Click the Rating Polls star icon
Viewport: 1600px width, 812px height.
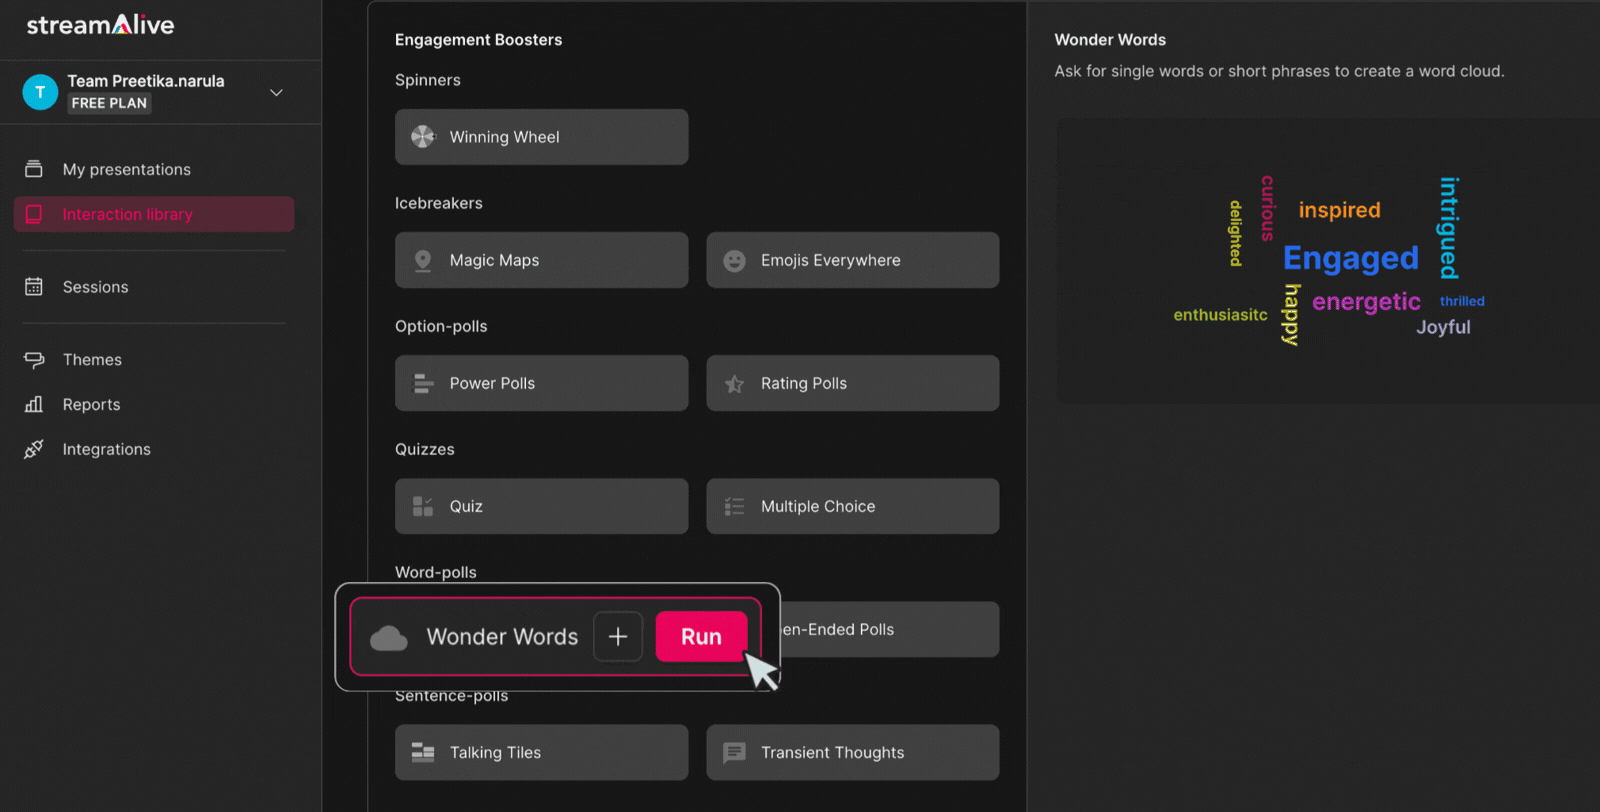click(x=734, y=383)
